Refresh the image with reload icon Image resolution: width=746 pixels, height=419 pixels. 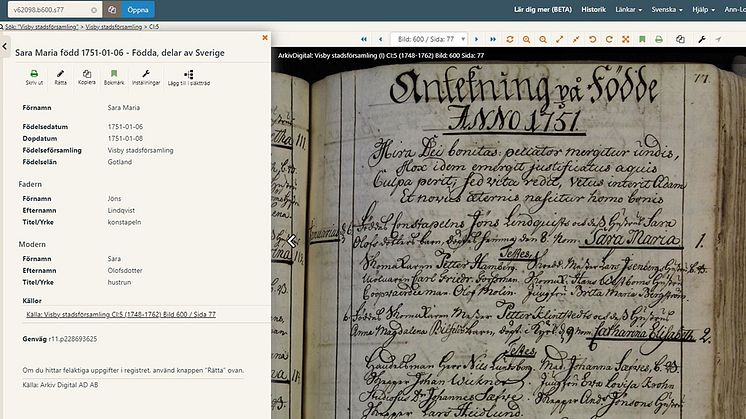click(509, 39)
